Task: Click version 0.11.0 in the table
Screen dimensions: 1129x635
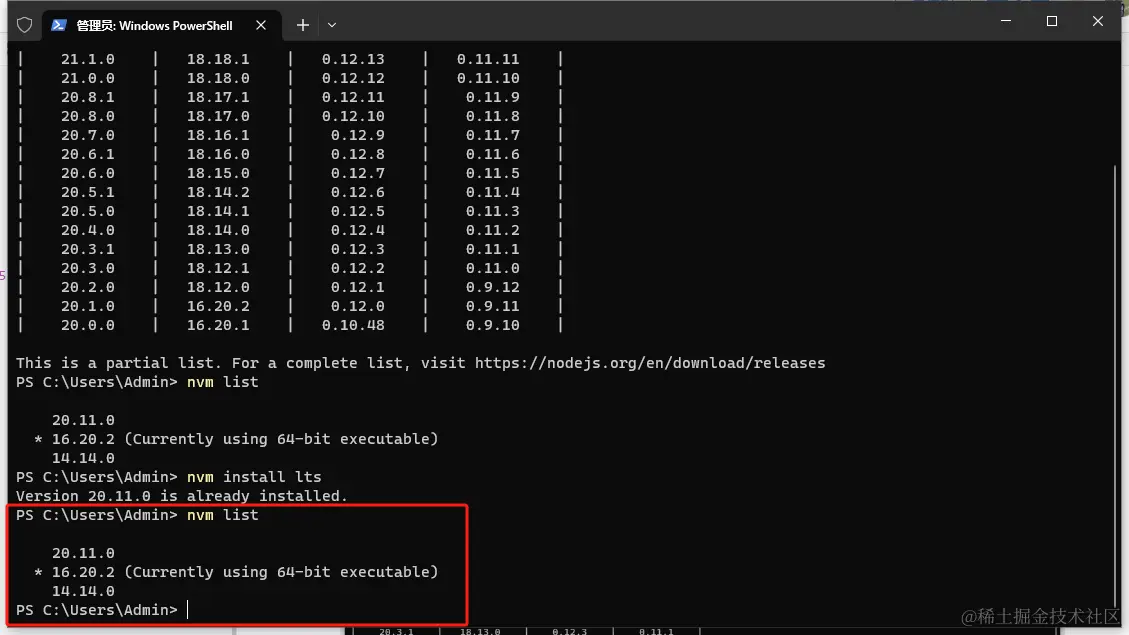Action: click(492, 268)
